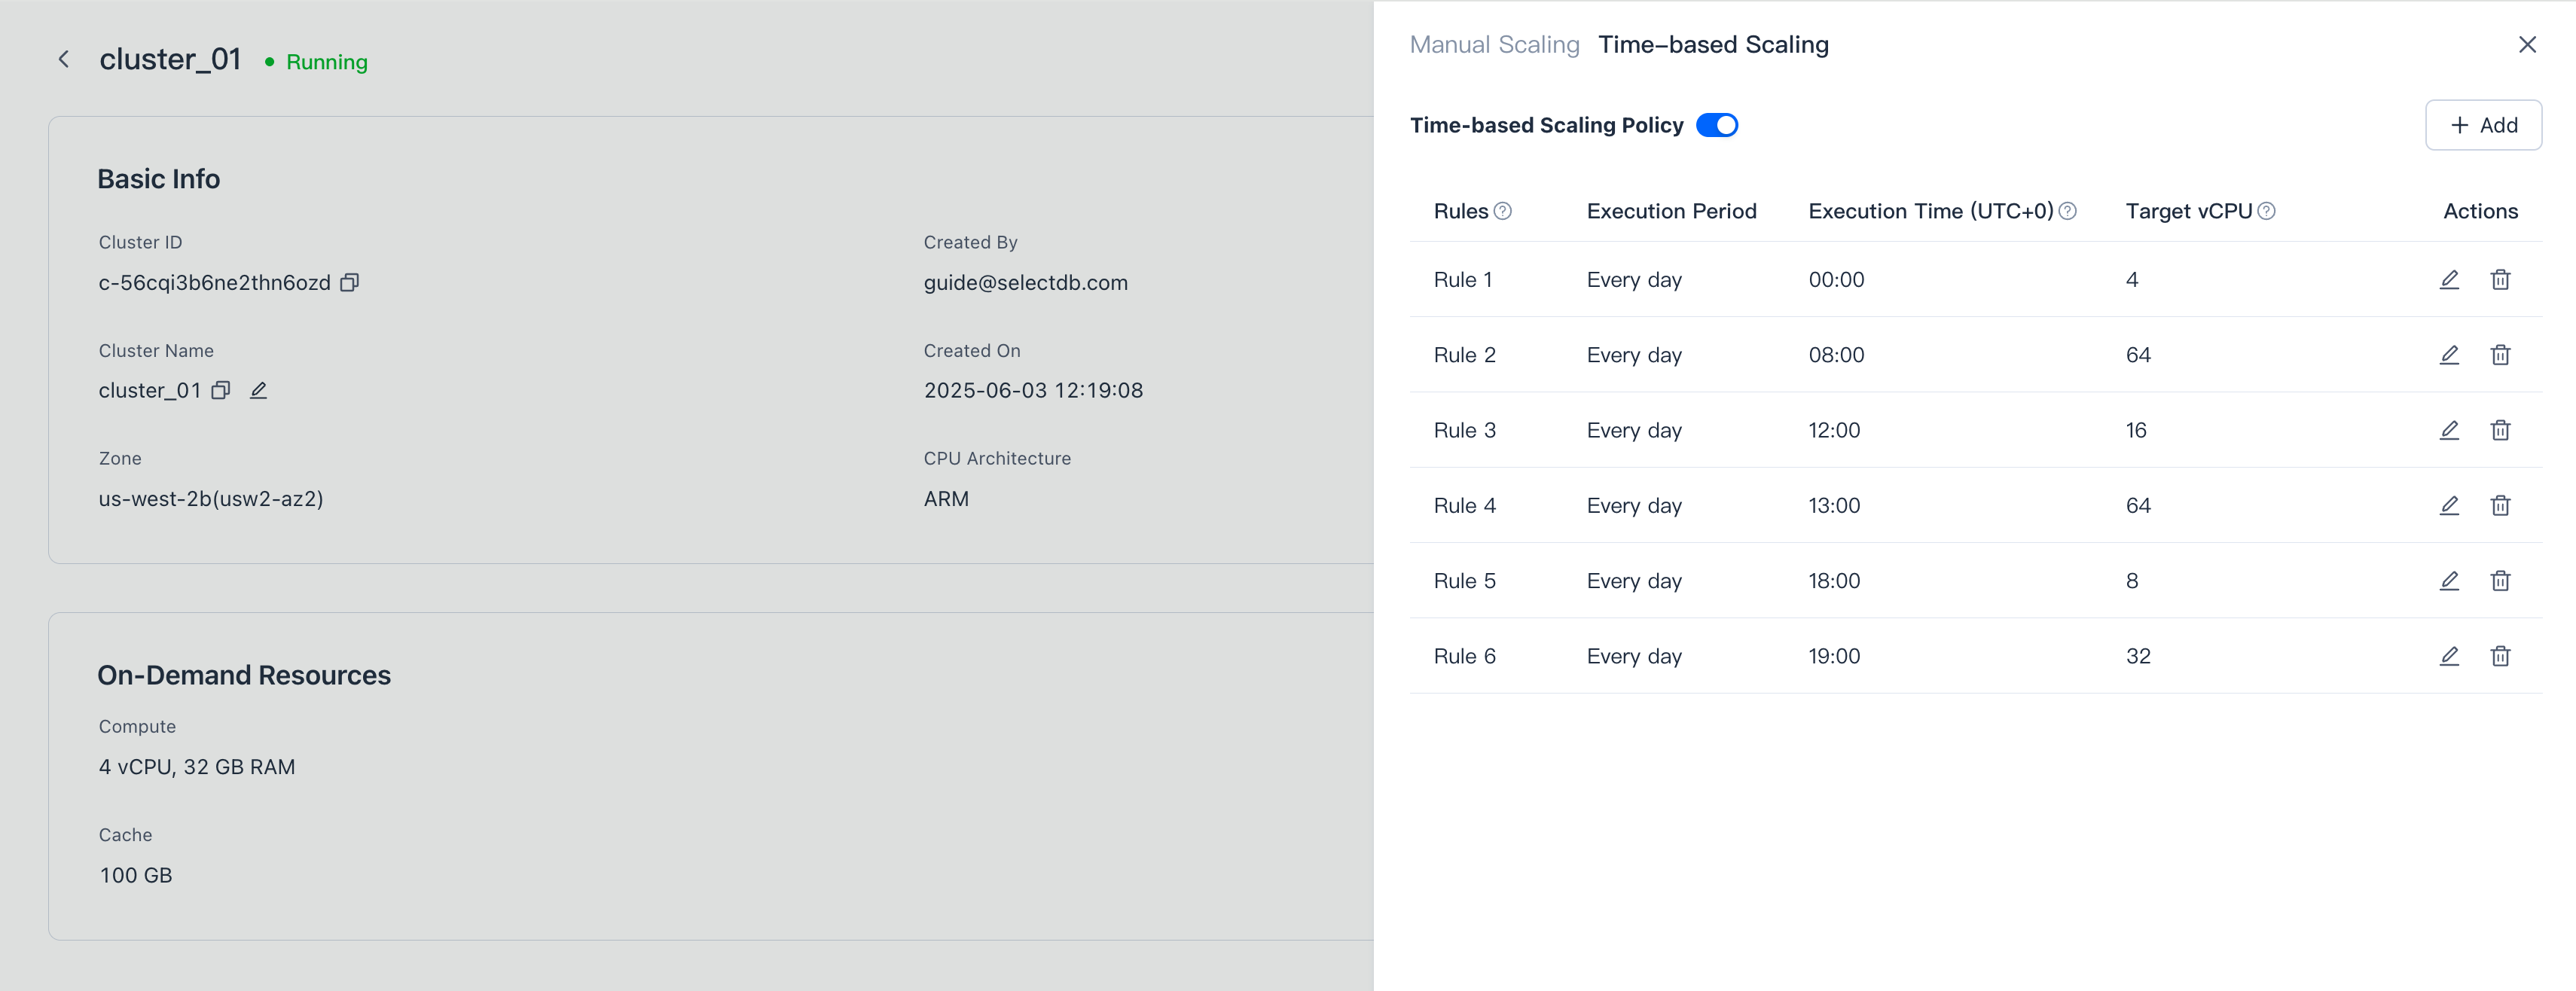Image resolution: width=2576 pixels, height=991 pixels.
Task: Copy the Cluster ID
Action: (x=349, y=282)
